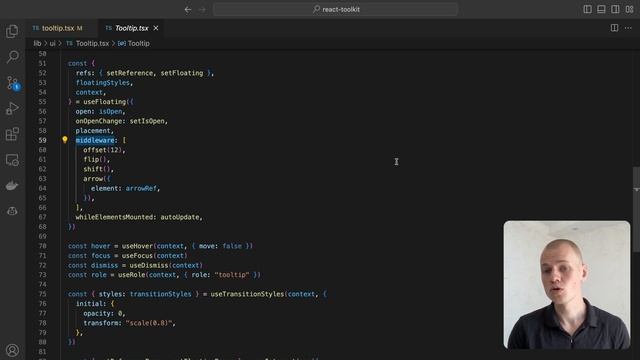The height and width of the screenshot is (360, 640).
Task: Click shift() on line 62
Action: click(x=97, y=169)
